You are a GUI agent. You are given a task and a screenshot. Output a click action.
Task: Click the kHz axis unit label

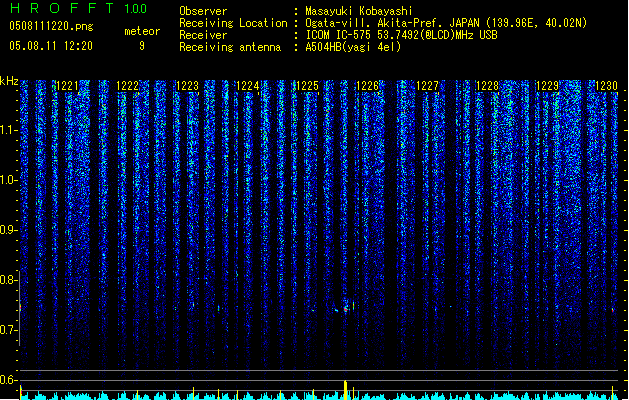click(9, 81)
